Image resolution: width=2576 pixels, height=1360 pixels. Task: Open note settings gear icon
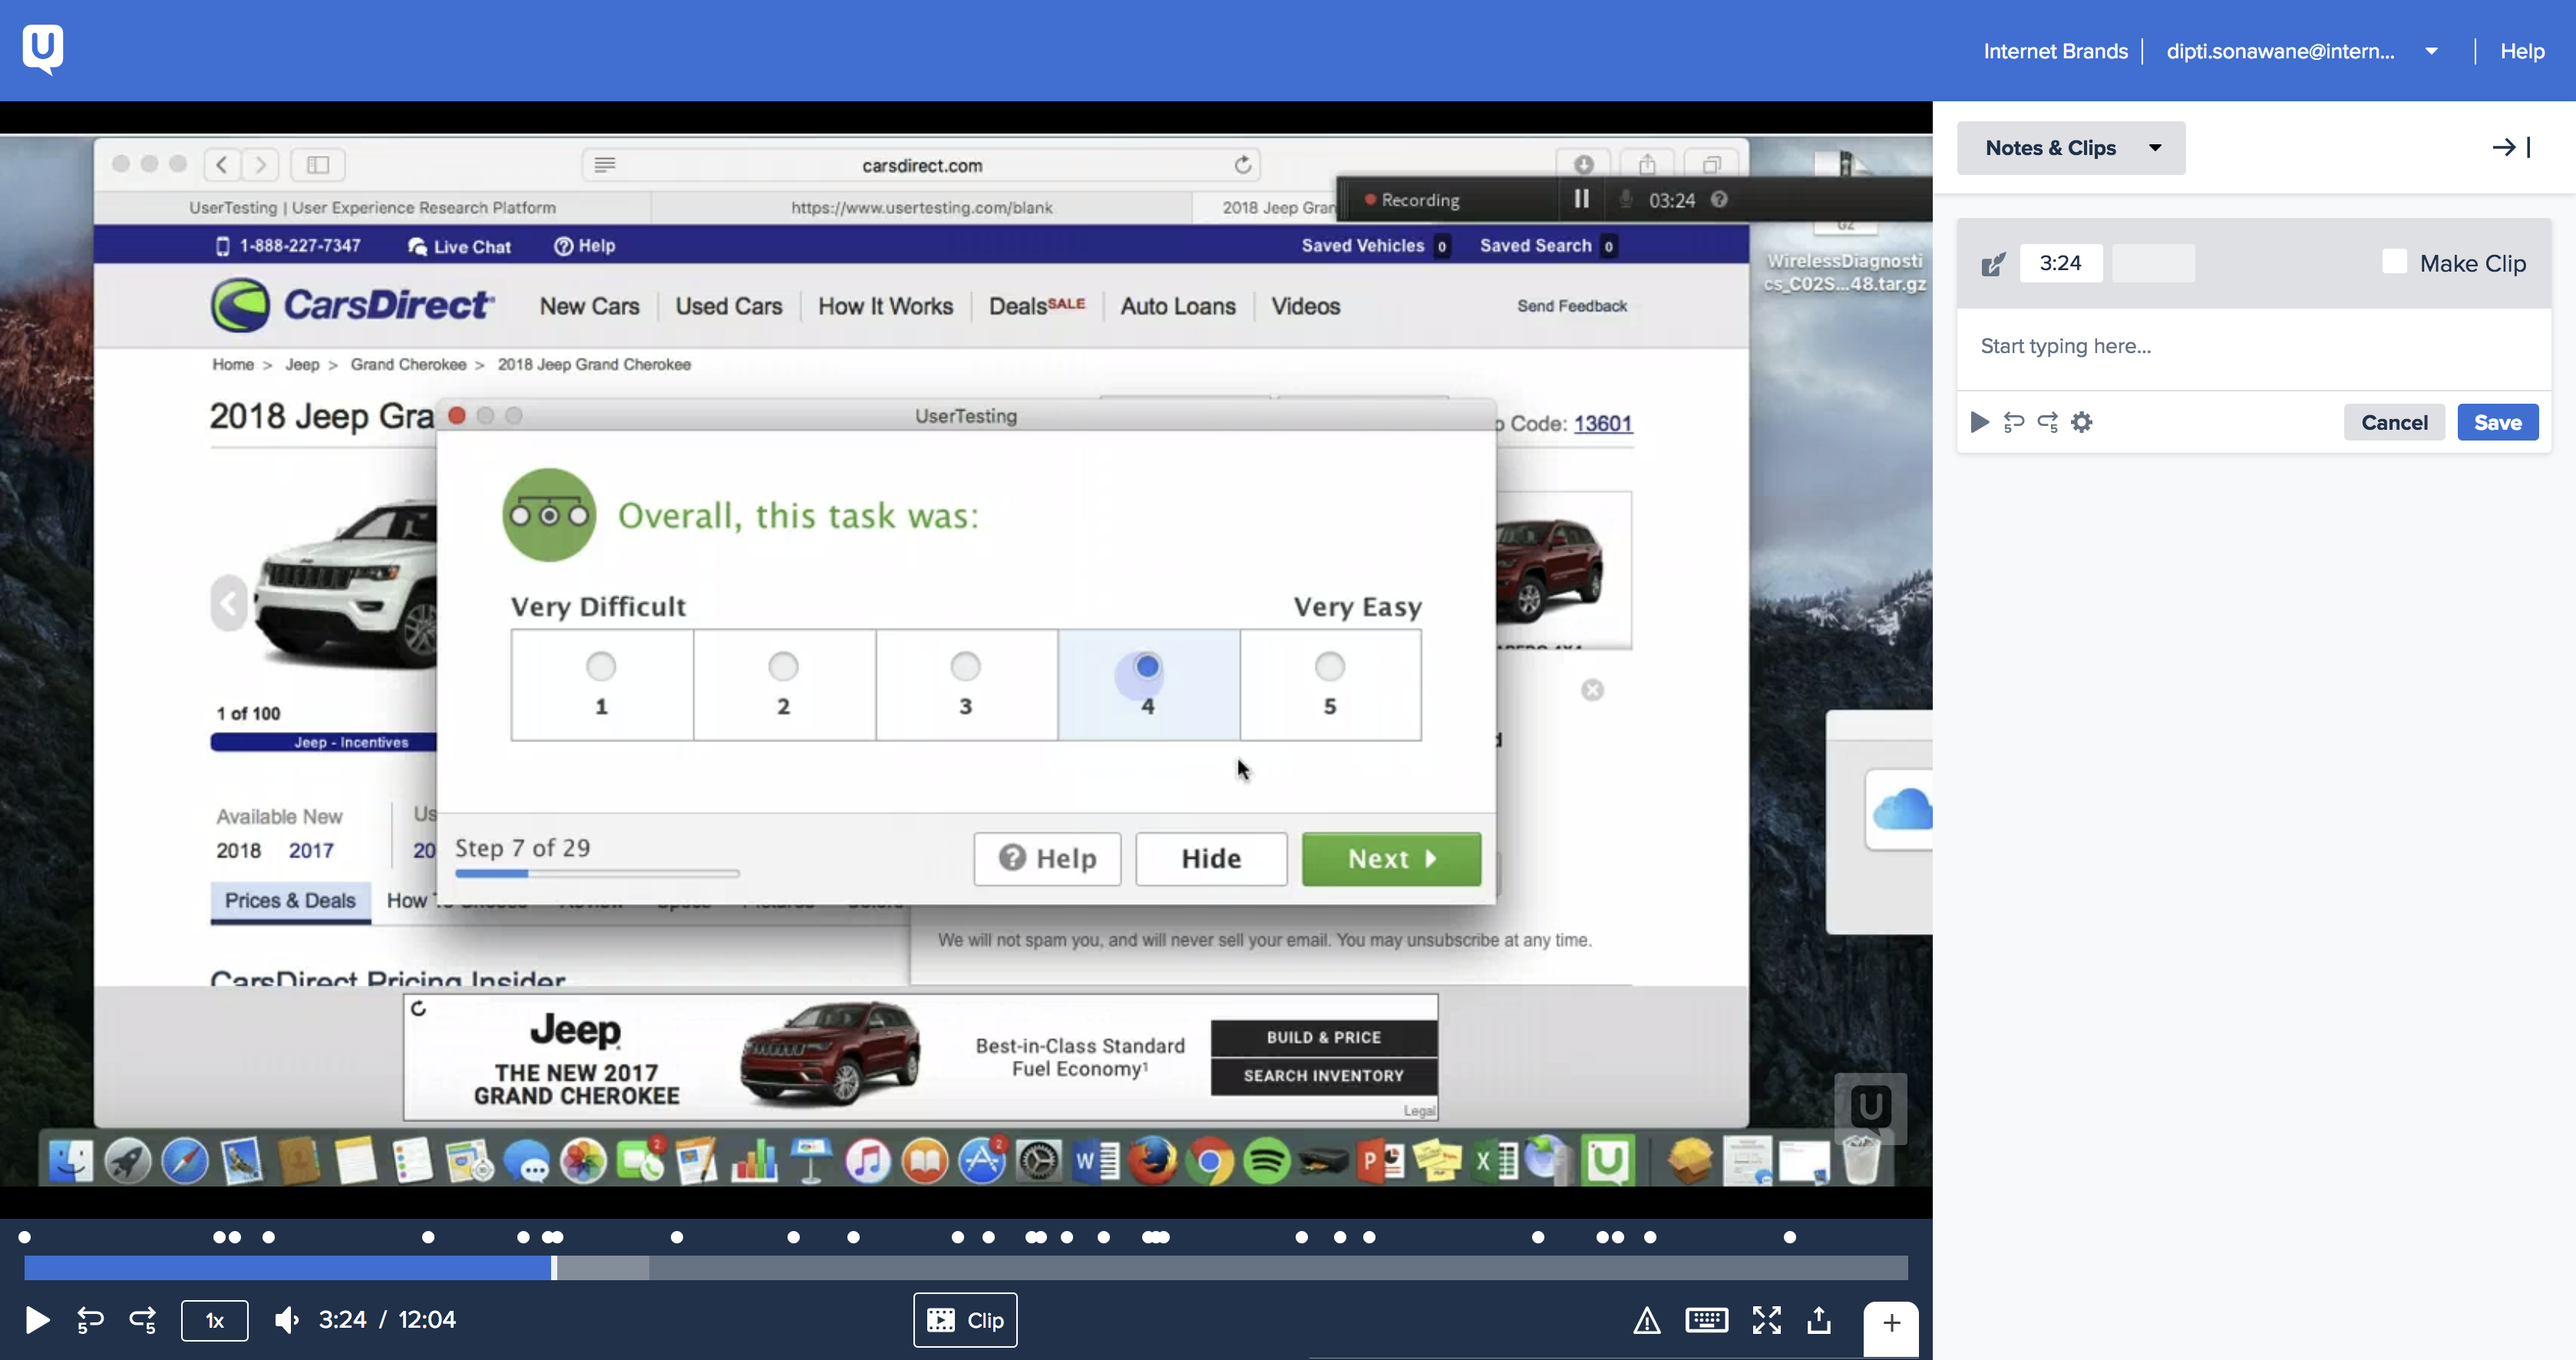(2082, 422)
